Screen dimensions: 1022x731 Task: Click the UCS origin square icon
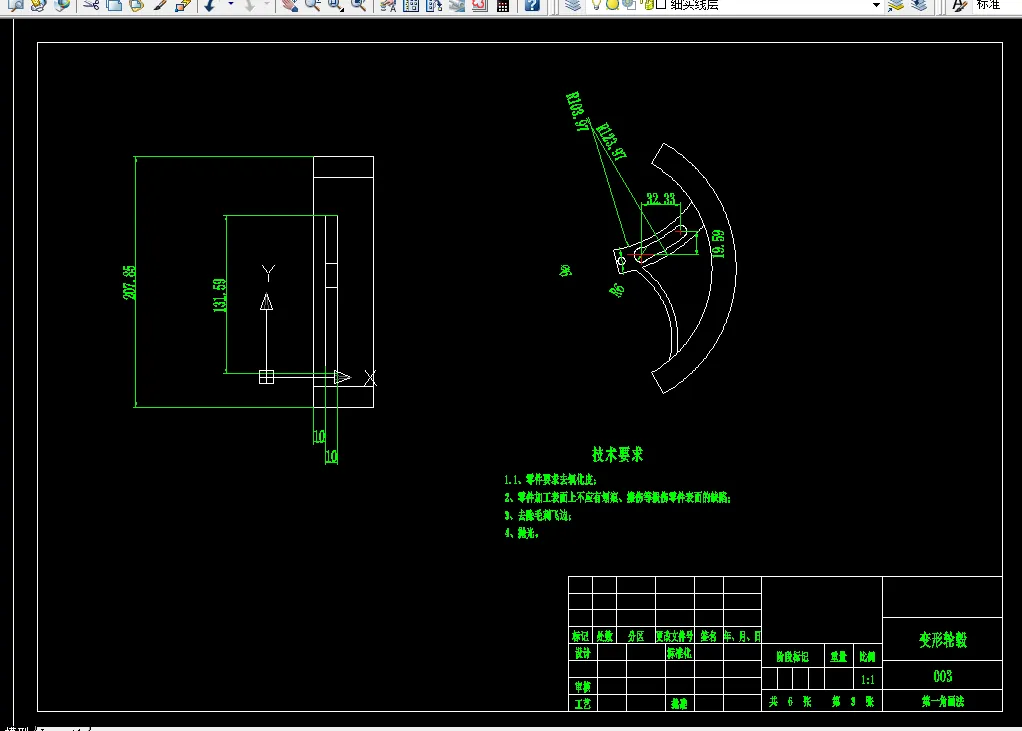(x=267, y=377)
